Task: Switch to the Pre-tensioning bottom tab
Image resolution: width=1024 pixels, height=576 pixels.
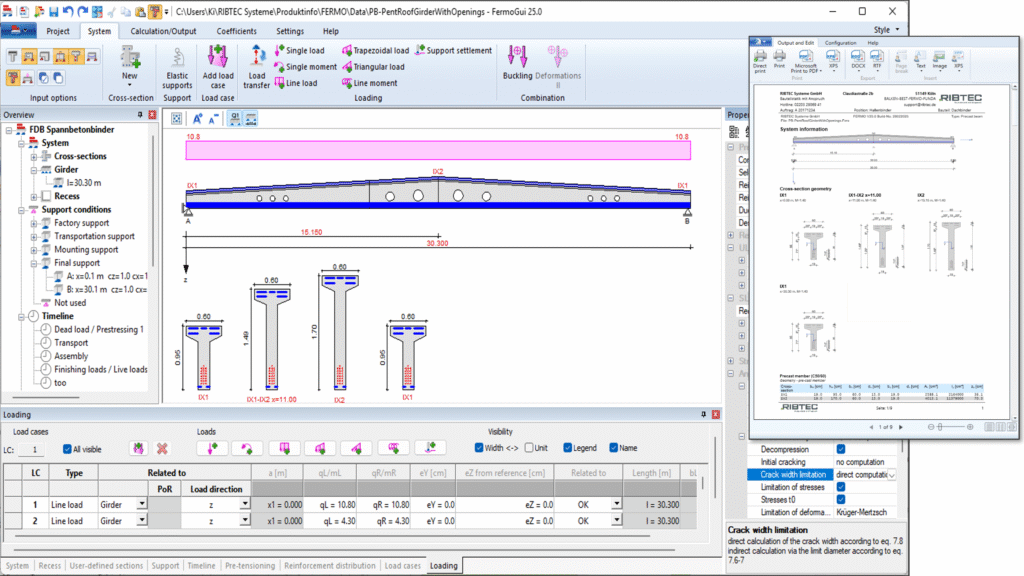Action: pos(250,566)
